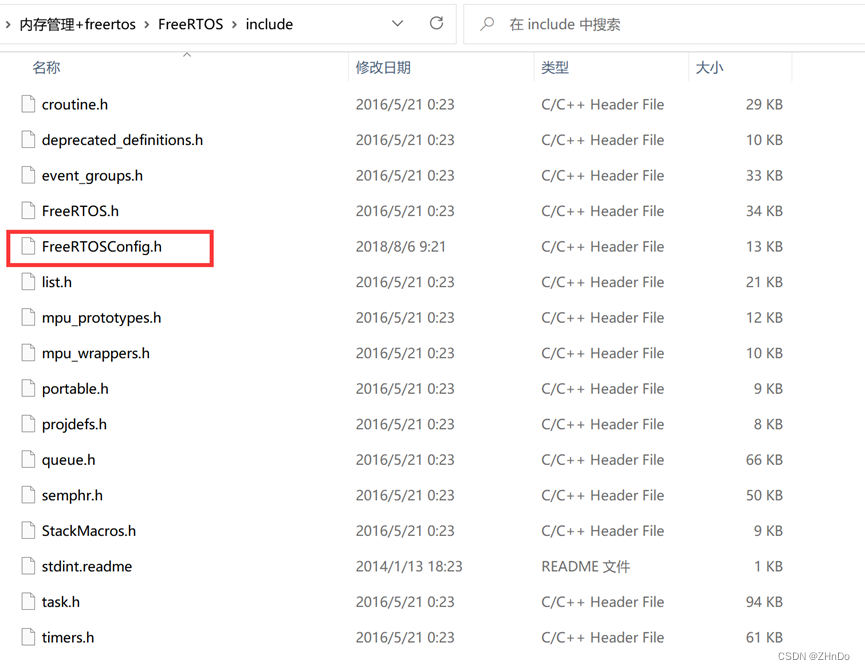Click the projdefs.h file icon
865x670 pixels.
(28, 424)
